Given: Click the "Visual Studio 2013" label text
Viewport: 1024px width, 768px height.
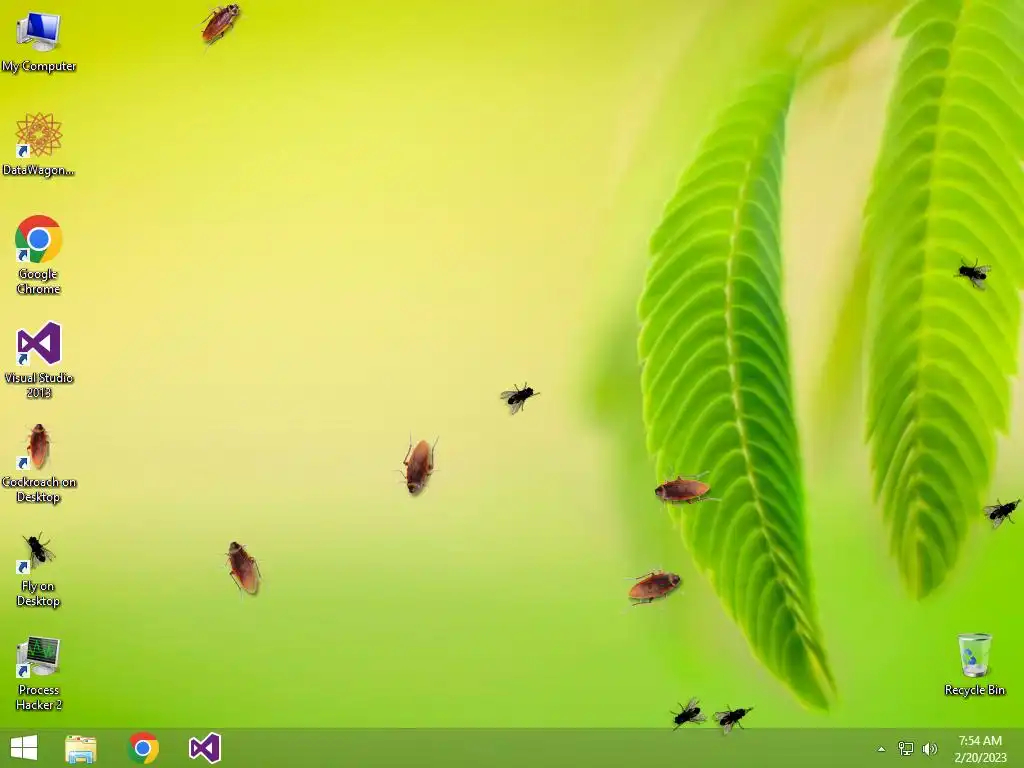Looking at the screenshot, I should pos(39,385).
